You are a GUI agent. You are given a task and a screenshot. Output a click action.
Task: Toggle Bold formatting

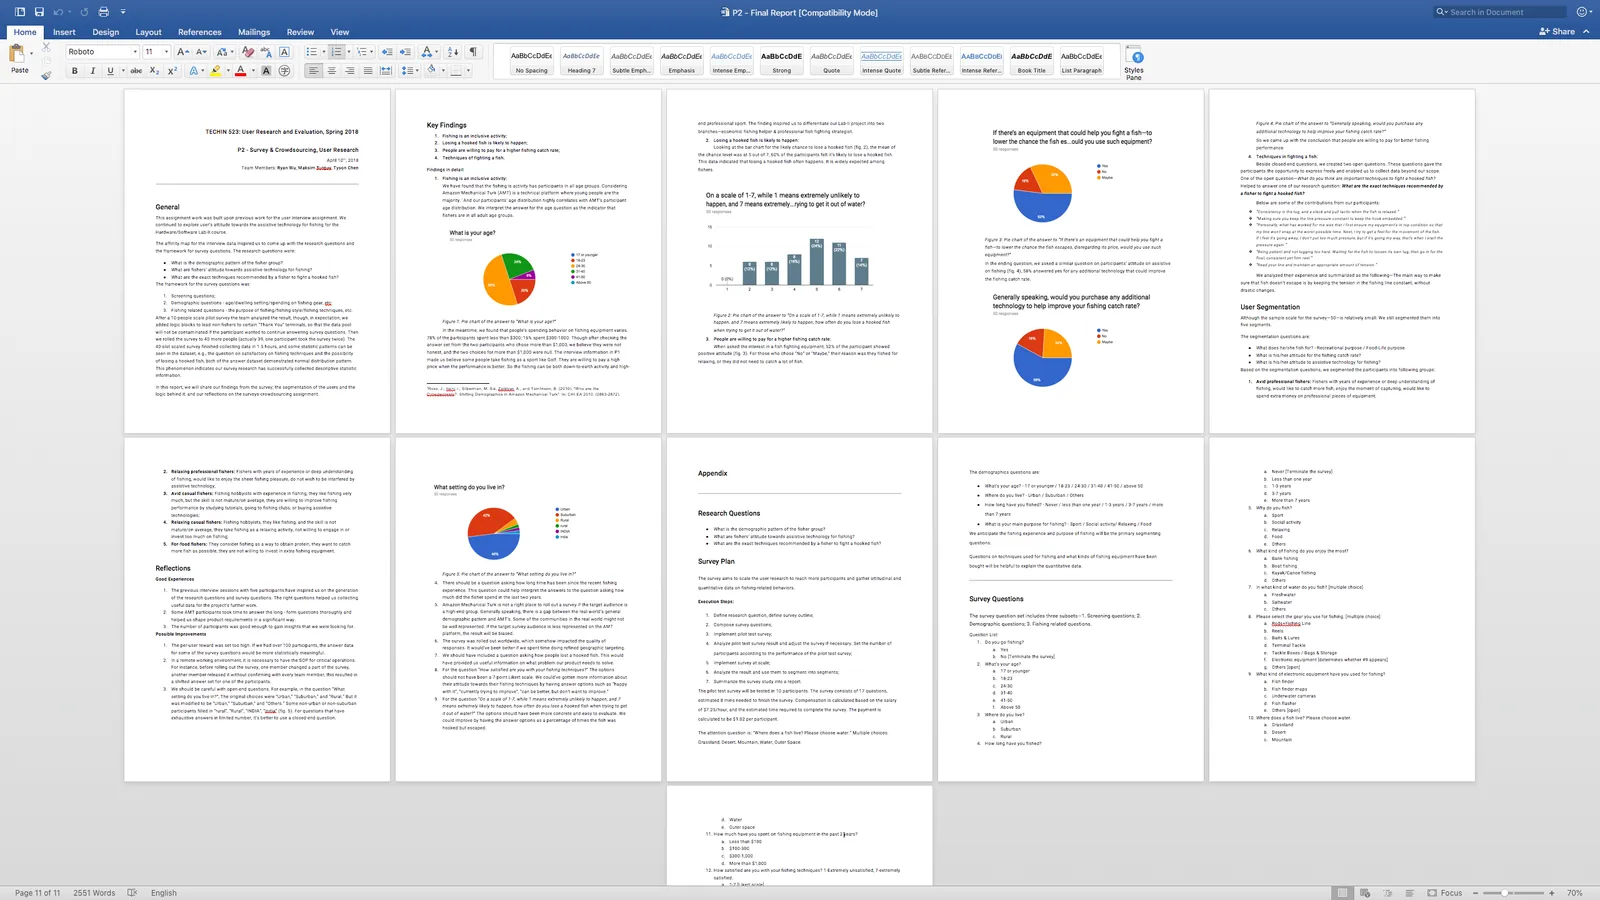74,71
